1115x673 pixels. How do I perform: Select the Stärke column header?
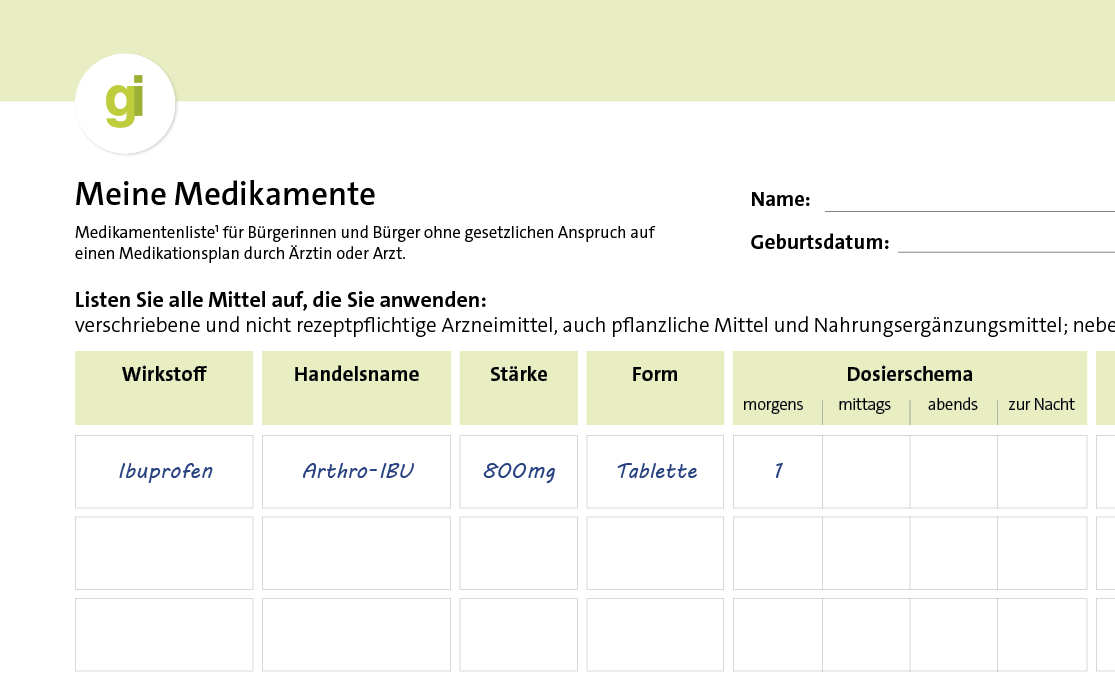[518, 375]
